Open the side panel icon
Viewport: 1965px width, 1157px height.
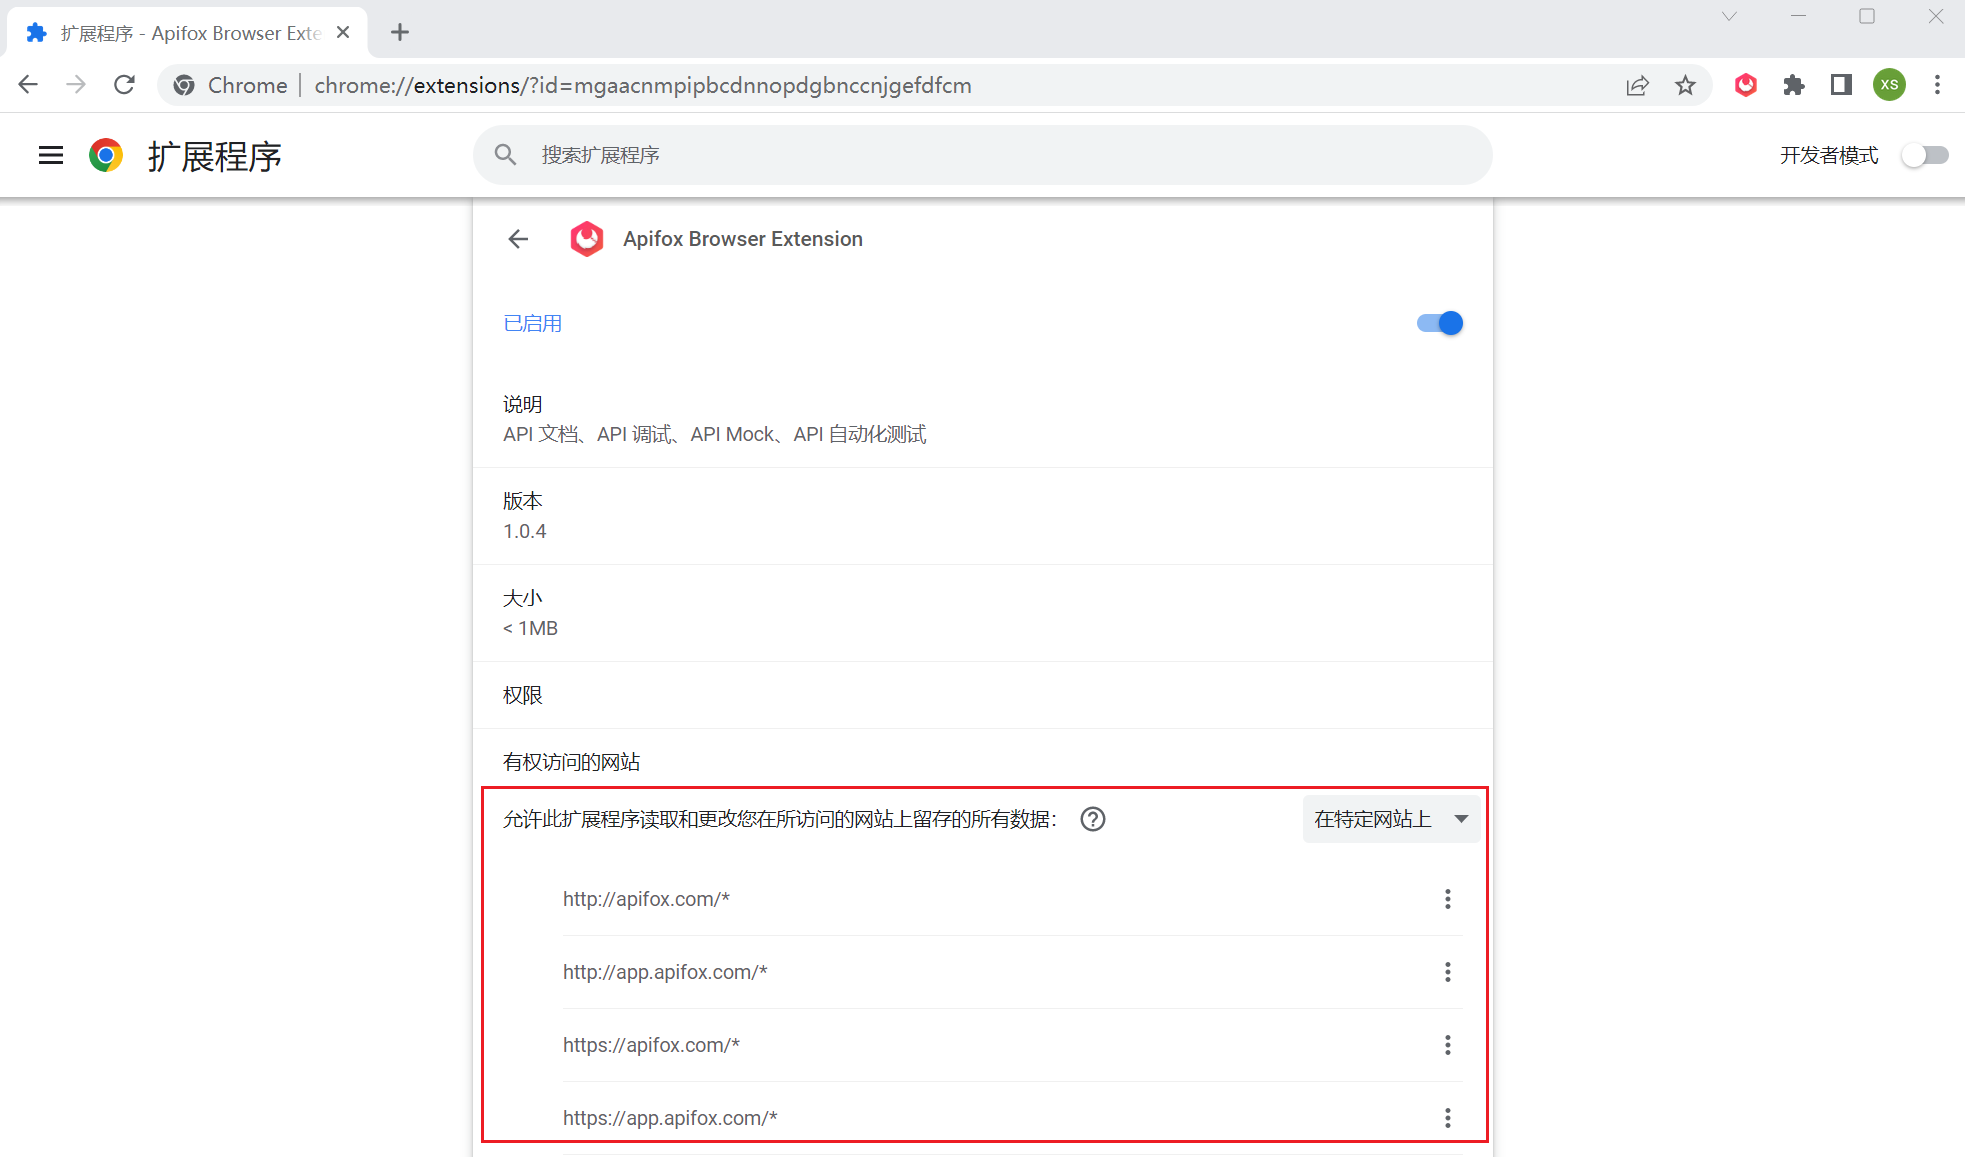(1841, 85)
